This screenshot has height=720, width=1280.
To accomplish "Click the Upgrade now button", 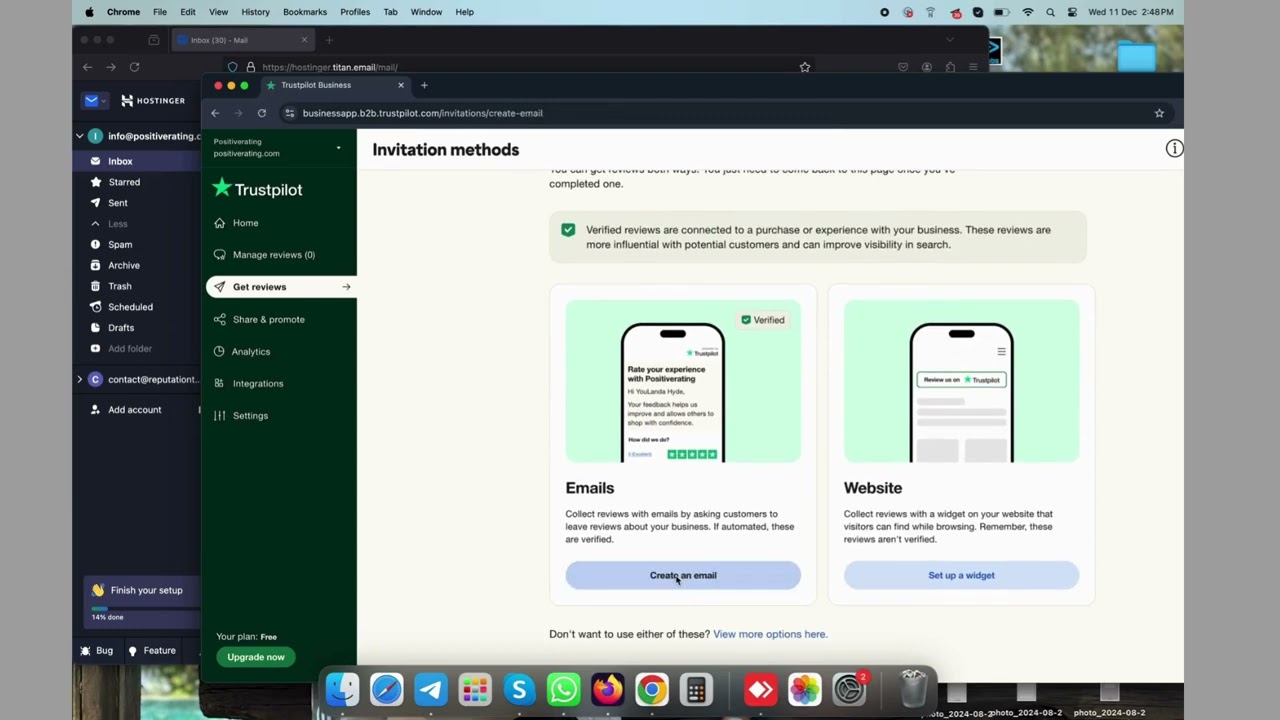I will click(256, 657).
